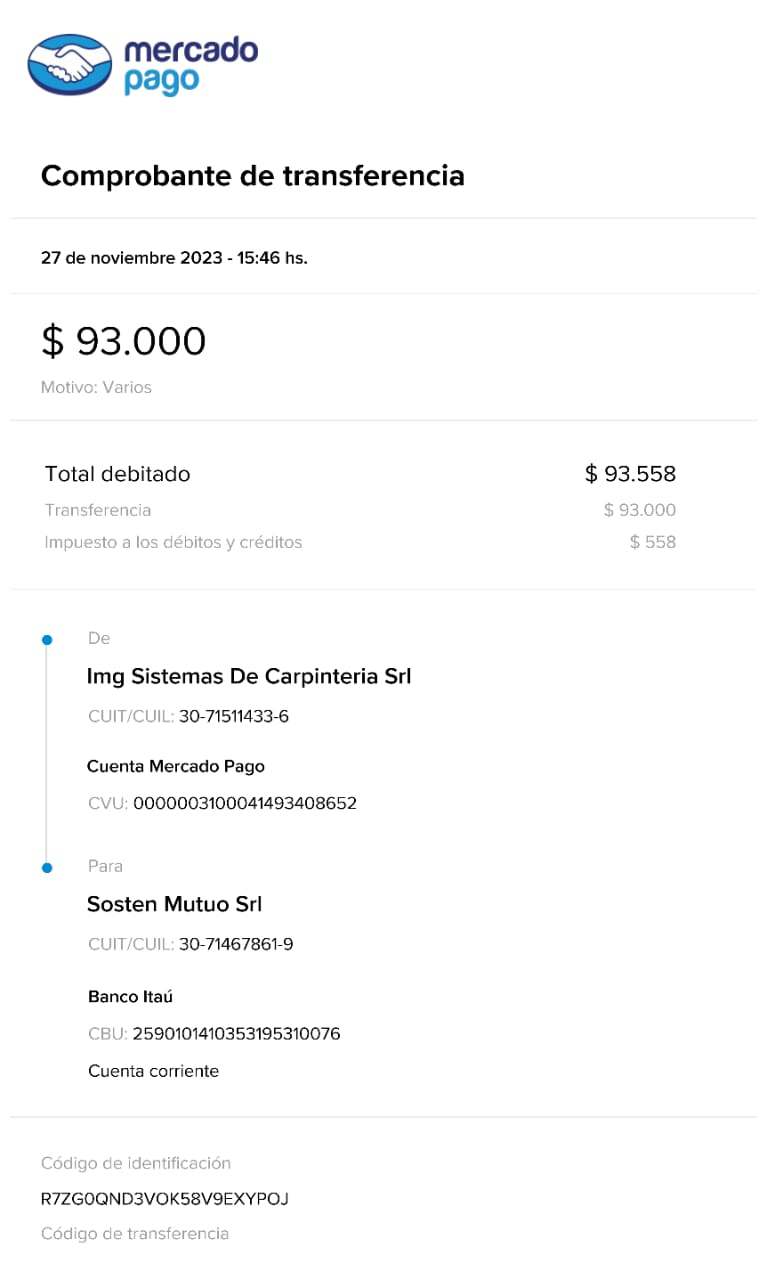Click the $ 93.558 total amount
The height and width of the screenshot is (1280, 767).
[x=630, y=474]
